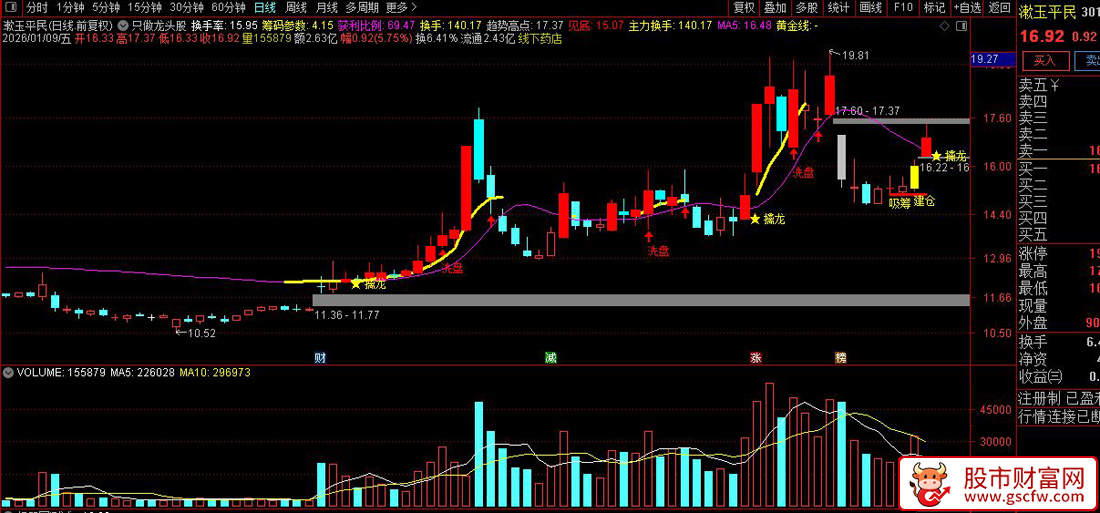Click the 返回 back button
The width and height of the screenshot is (1100, 513).
pos(998,8)
